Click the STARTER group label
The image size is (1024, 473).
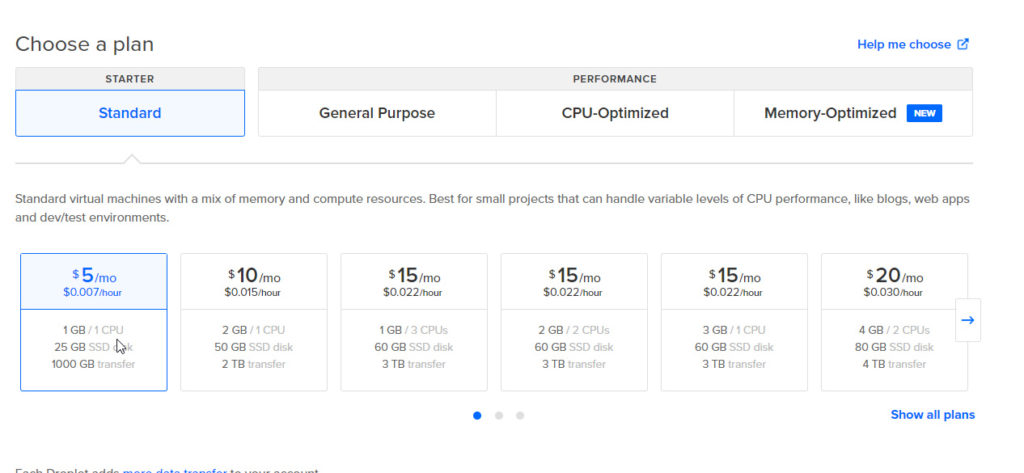(130, 79)
